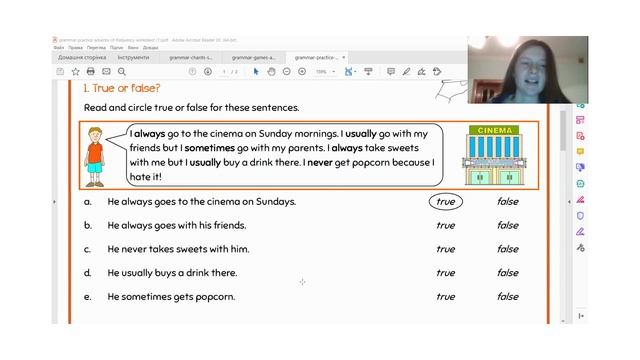The height and width of the screenshot is (360, 640).
Task: Open the teal Scan tool in right pane
Action: 580,184
